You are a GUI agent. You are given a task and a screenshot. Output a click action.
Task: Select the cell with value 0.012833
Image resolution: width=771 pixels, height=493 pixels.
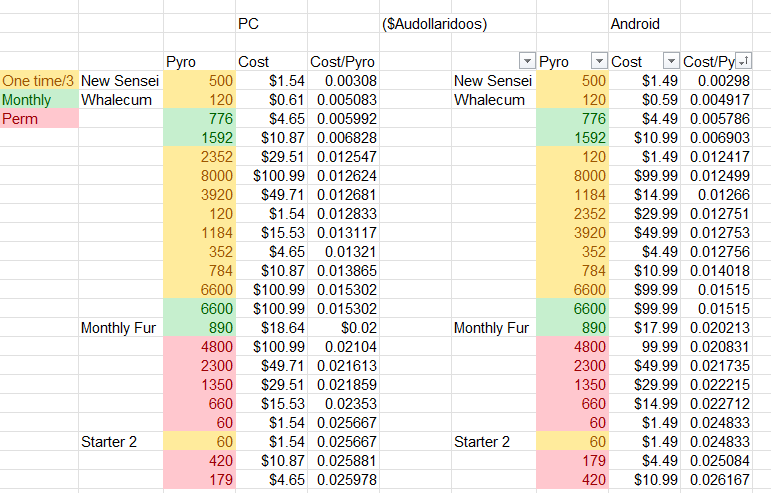tap(343, 214)
